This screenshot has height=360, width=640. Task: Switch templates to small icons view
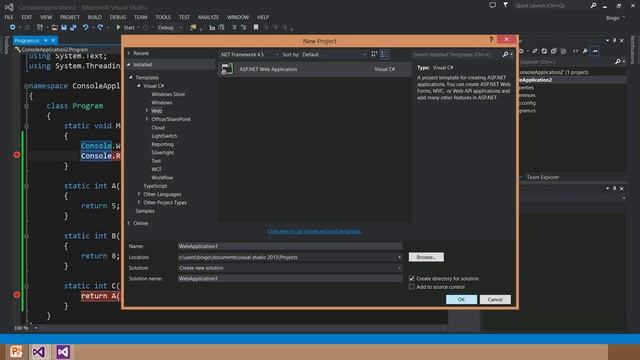(374, 54)
